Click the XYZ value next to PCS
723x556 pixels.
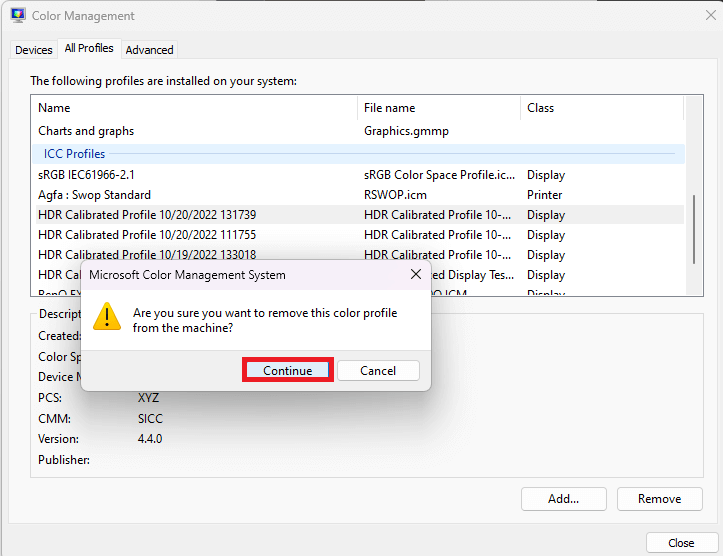[148, 397]
